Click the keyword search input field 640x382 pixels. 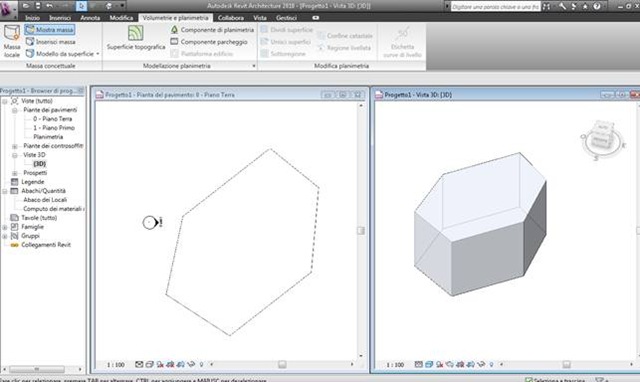pos(496,7)
